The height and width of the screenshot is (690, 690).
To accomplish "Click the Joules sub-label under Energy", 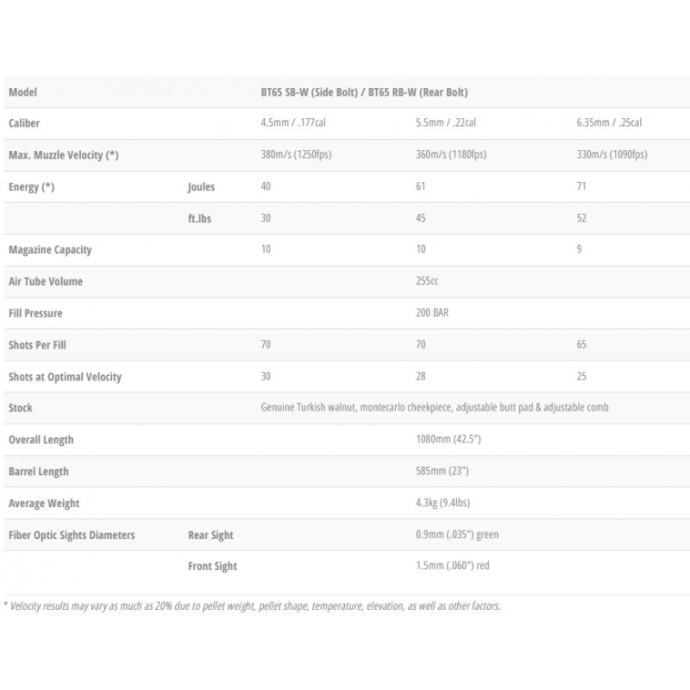I will coord(201,187).
